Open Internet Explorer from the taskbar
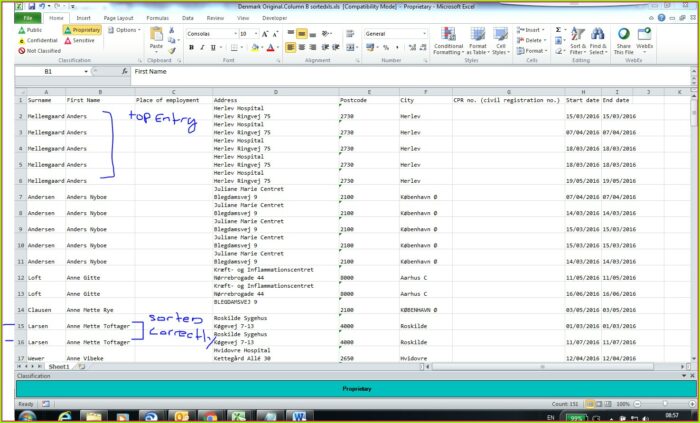The image size is (700, 423). click(65, 417)
